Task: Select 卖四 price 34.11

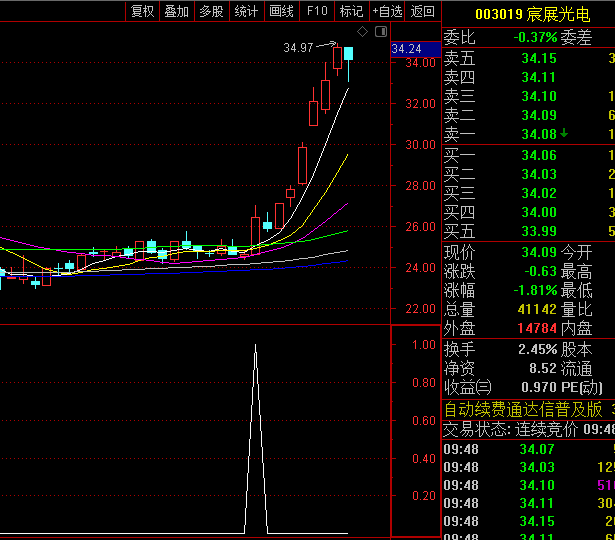Action: 539,77
